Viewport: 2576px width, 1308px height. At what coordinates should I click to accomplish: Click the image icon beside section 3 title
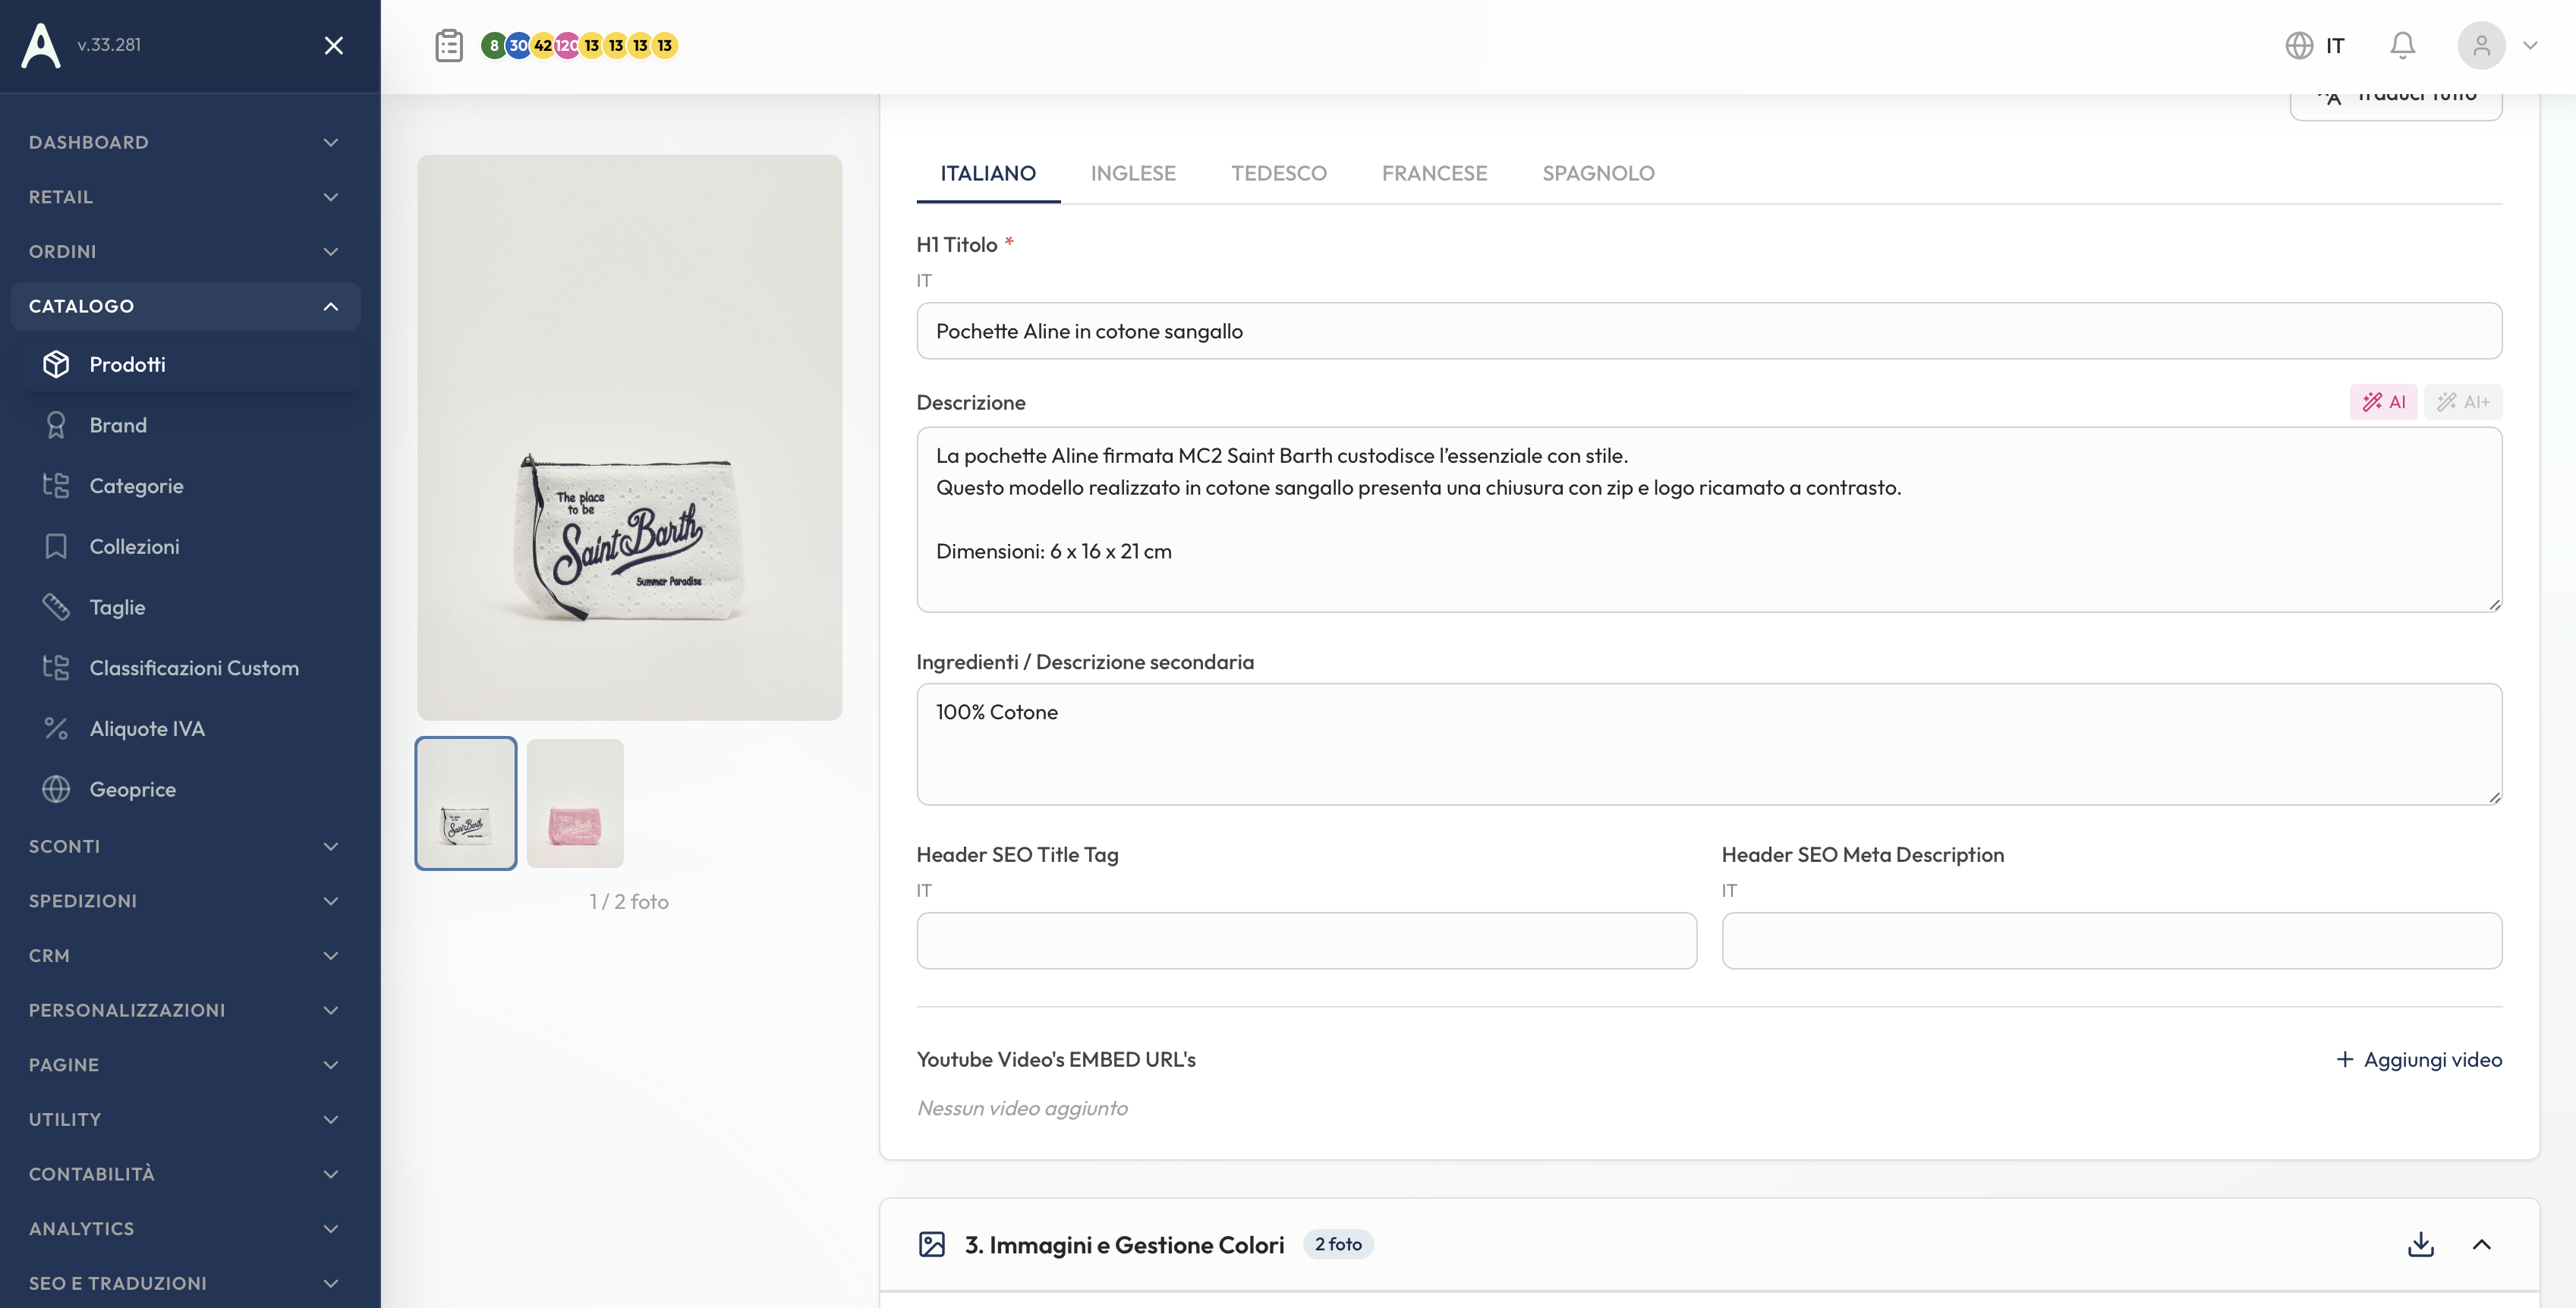[931, 1244]
